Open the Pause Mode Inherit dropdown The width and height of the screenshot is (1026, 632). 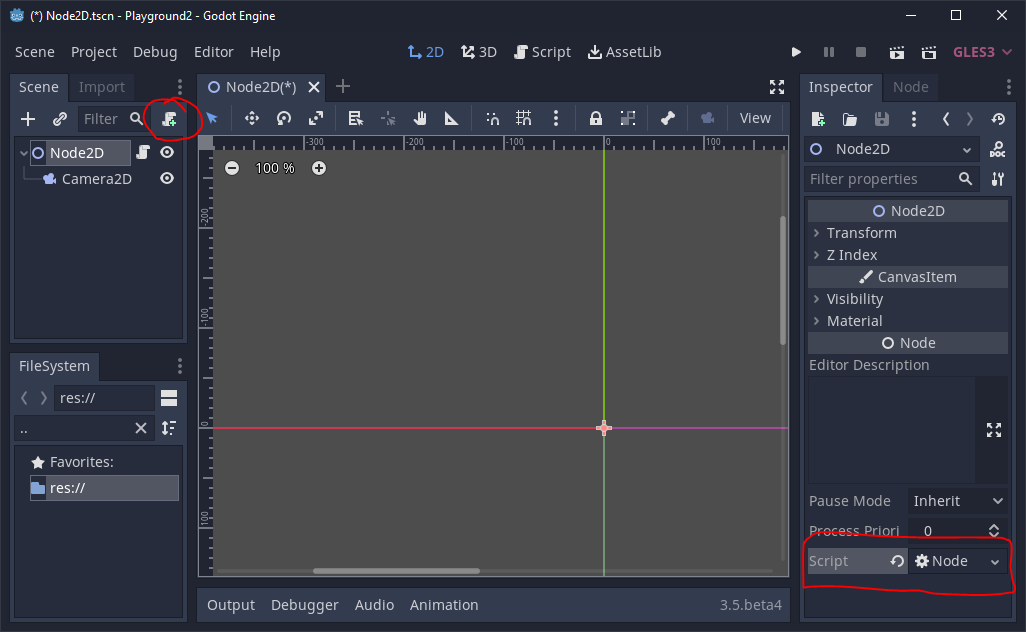958,500
